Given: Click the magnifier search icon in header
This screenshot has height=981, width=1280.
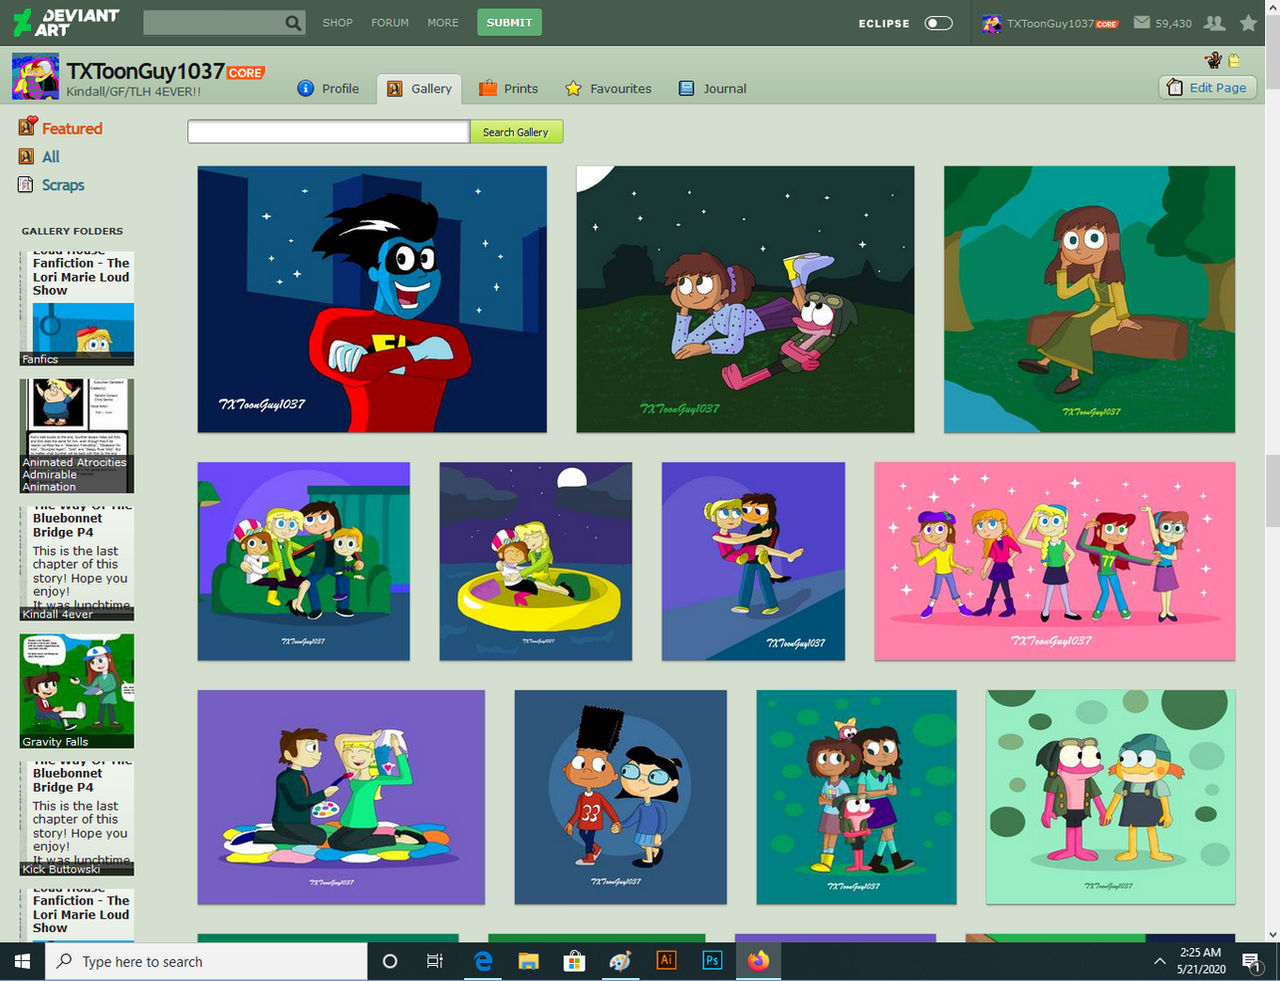Looking at the screenshot, I should pos(293,22).
